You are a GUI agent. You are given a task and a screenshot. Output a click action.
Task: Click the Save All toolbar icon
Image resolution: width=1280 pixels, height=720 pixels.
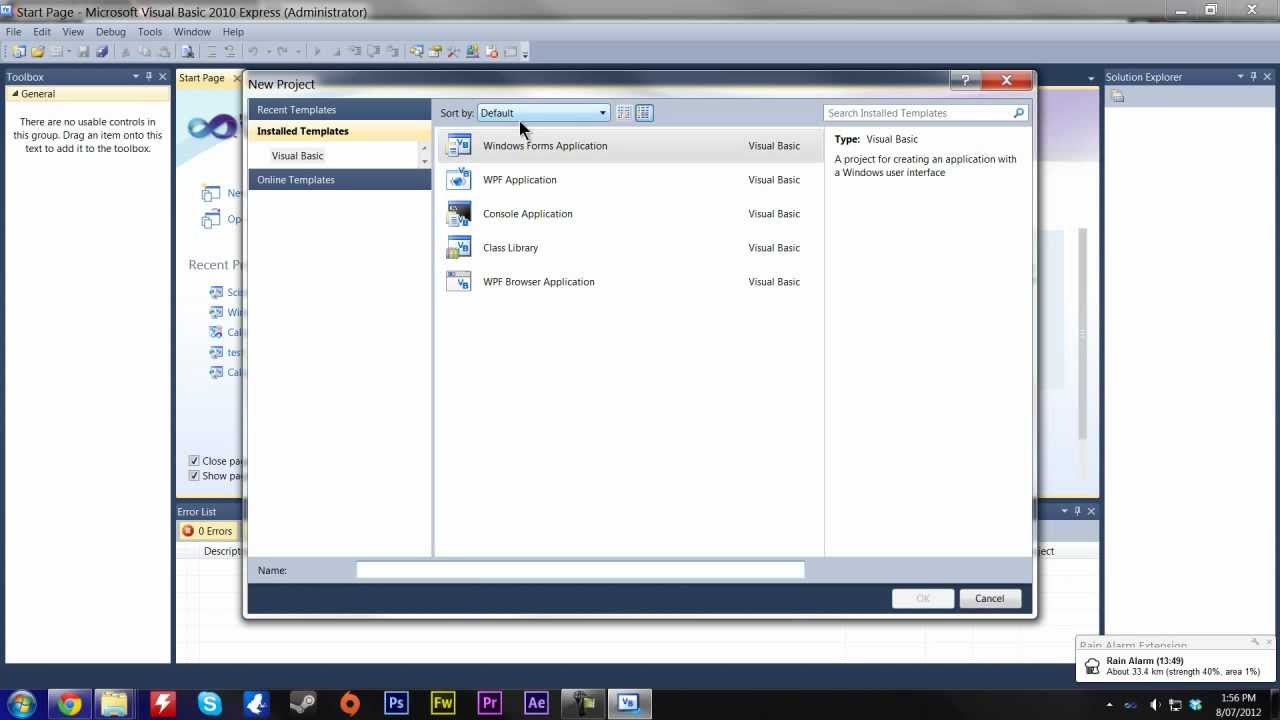pyautogui.click(x=101, y=52)
